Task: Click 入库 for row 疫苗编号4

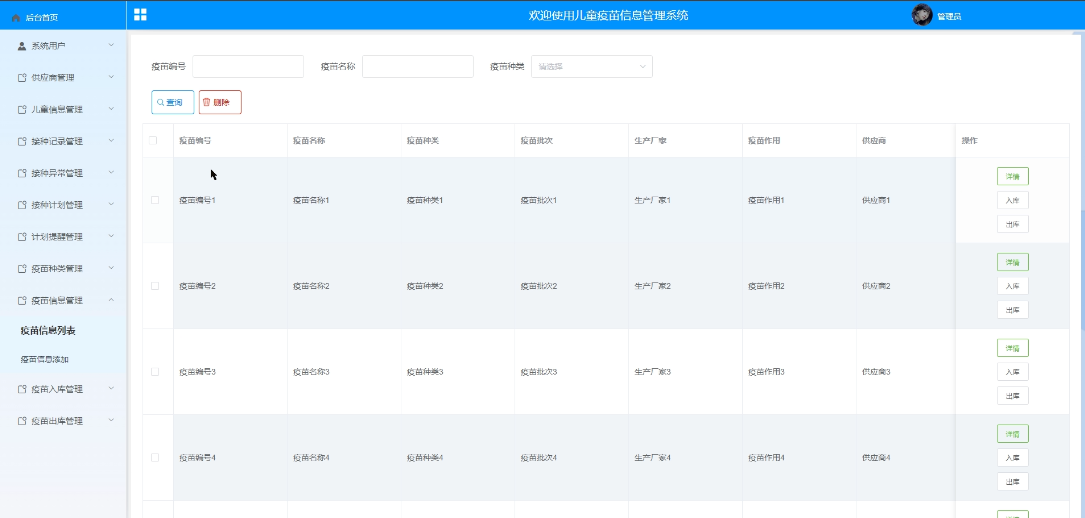Action: click(1012, 457)
